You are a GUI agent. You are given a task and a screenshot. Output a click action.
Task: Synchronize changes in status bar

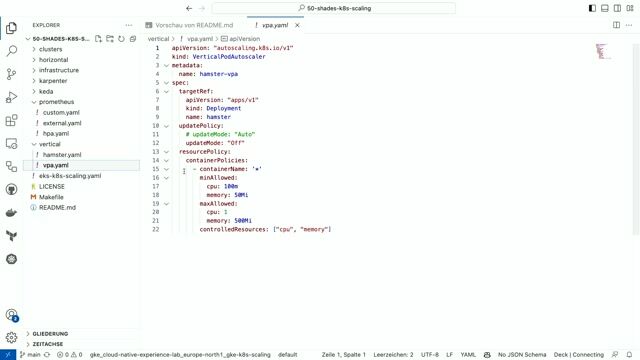(47, 355)
